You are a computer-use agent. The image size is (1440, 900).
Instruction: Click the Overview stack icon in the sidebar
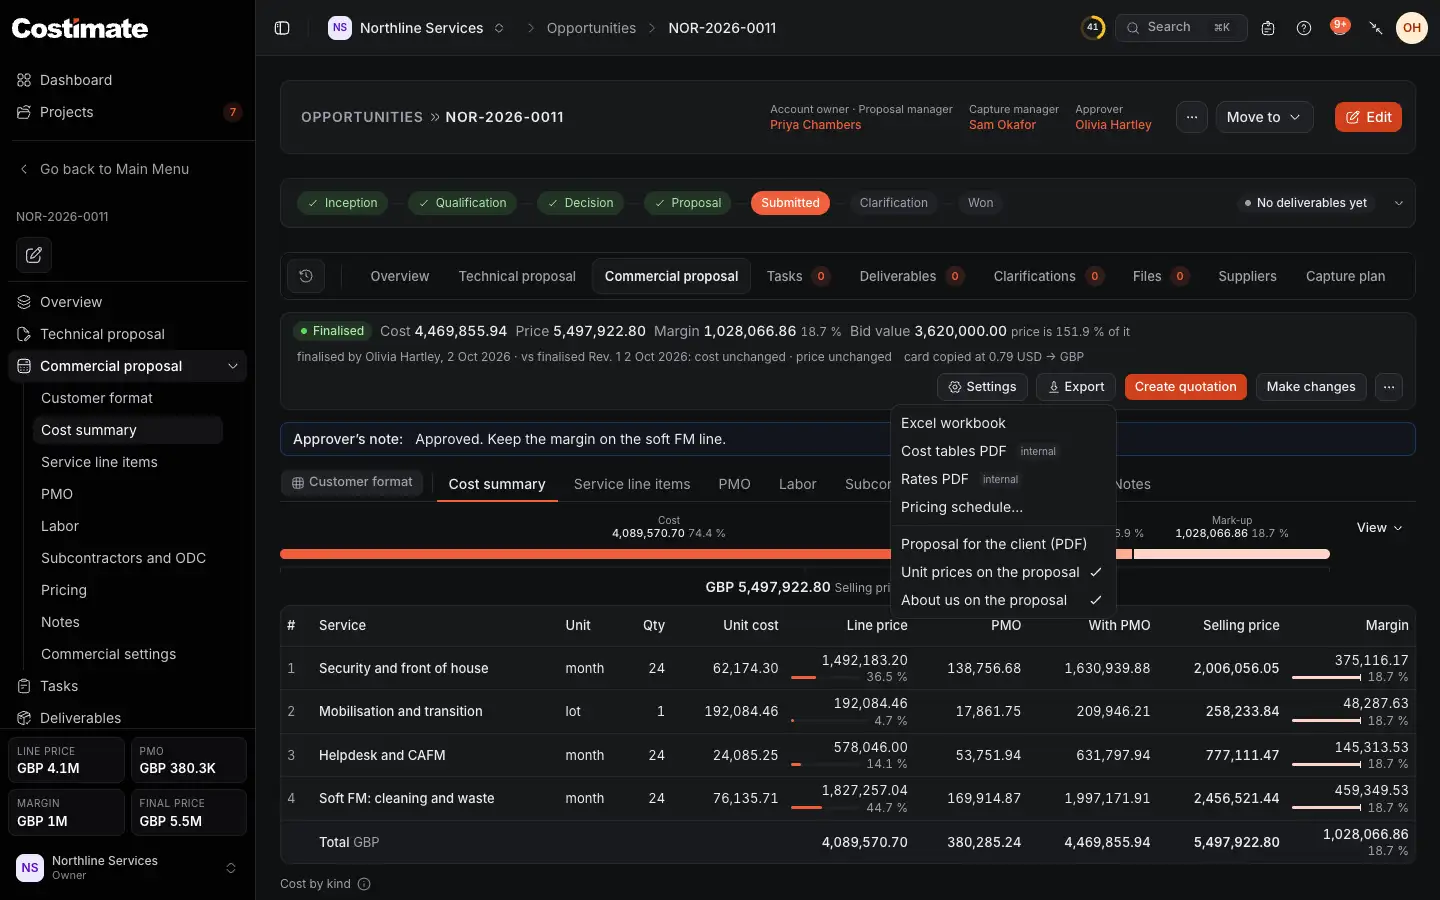click(x=24, y=302)
